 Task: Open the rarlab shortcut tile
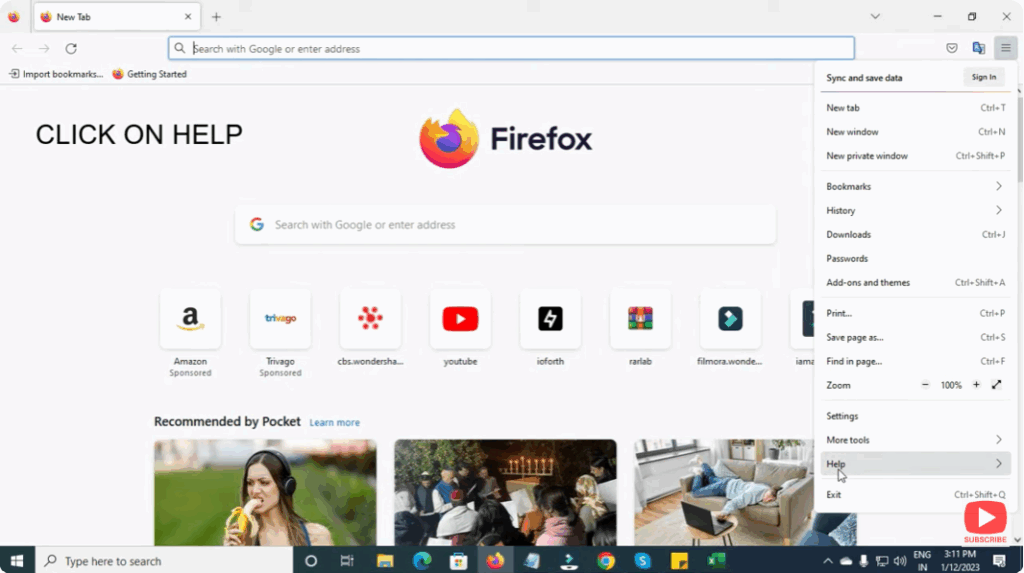640,319
